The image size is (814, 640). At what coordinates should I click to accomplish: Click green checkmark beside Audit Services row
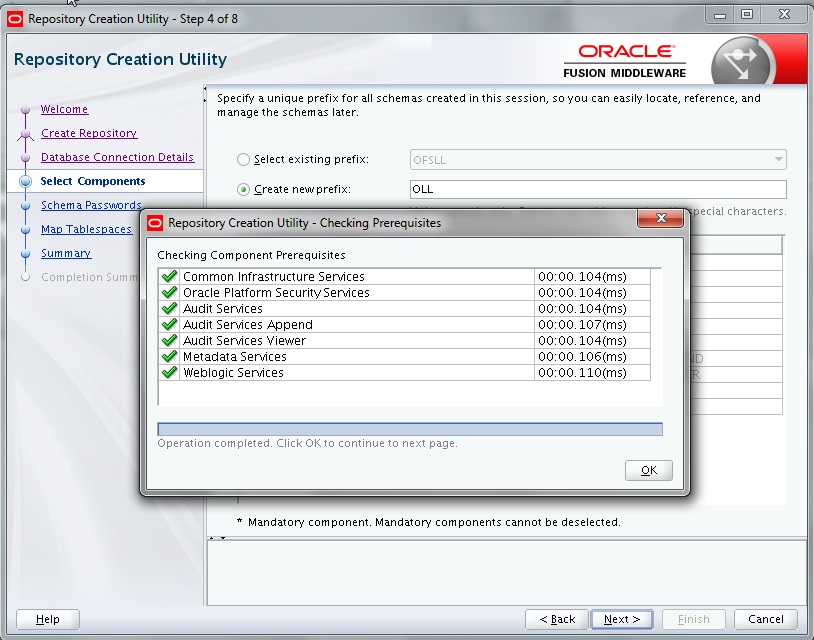(x=169, y=308)
